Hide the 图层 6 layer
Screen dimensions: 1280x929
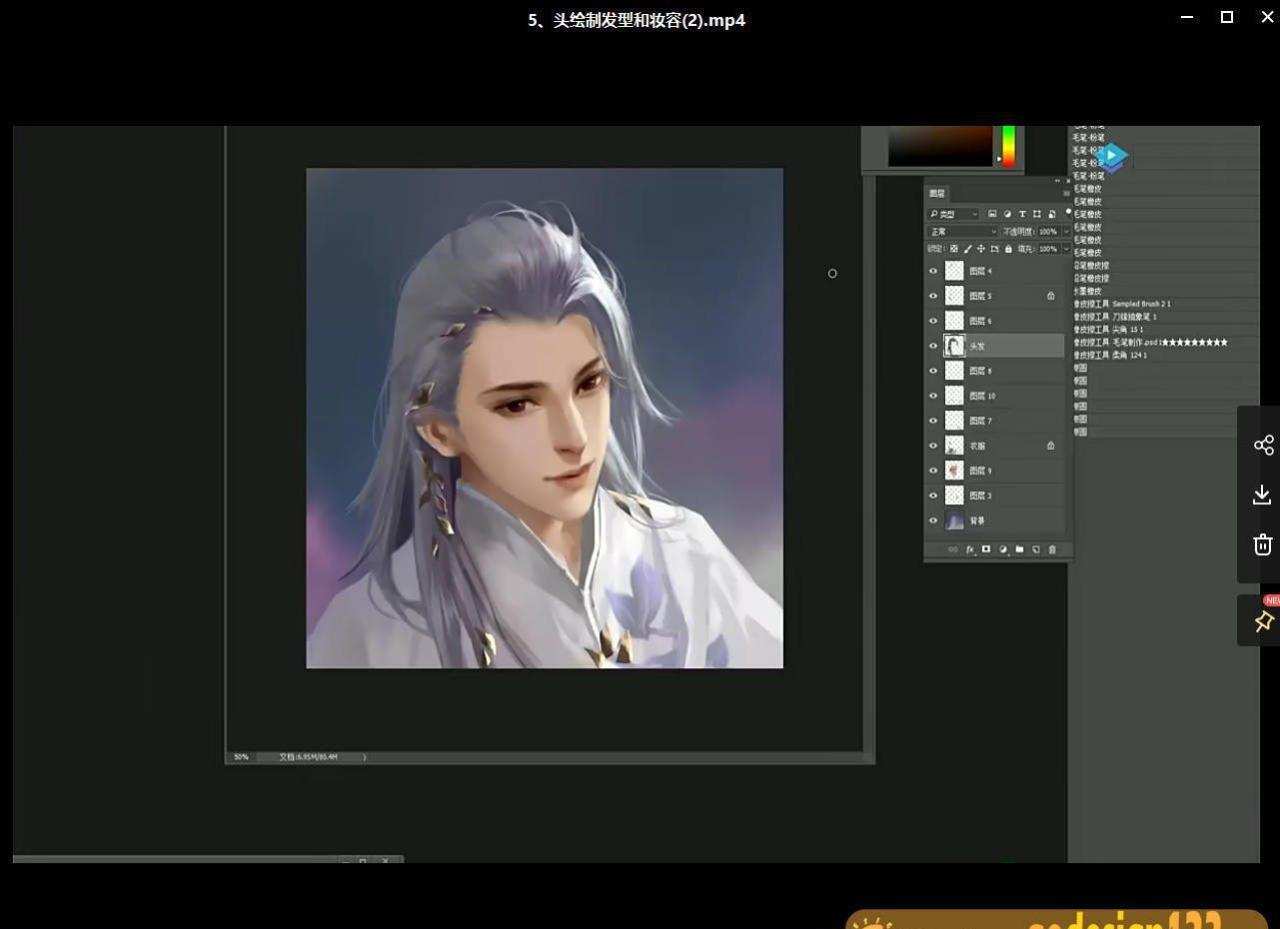point(933,321)
